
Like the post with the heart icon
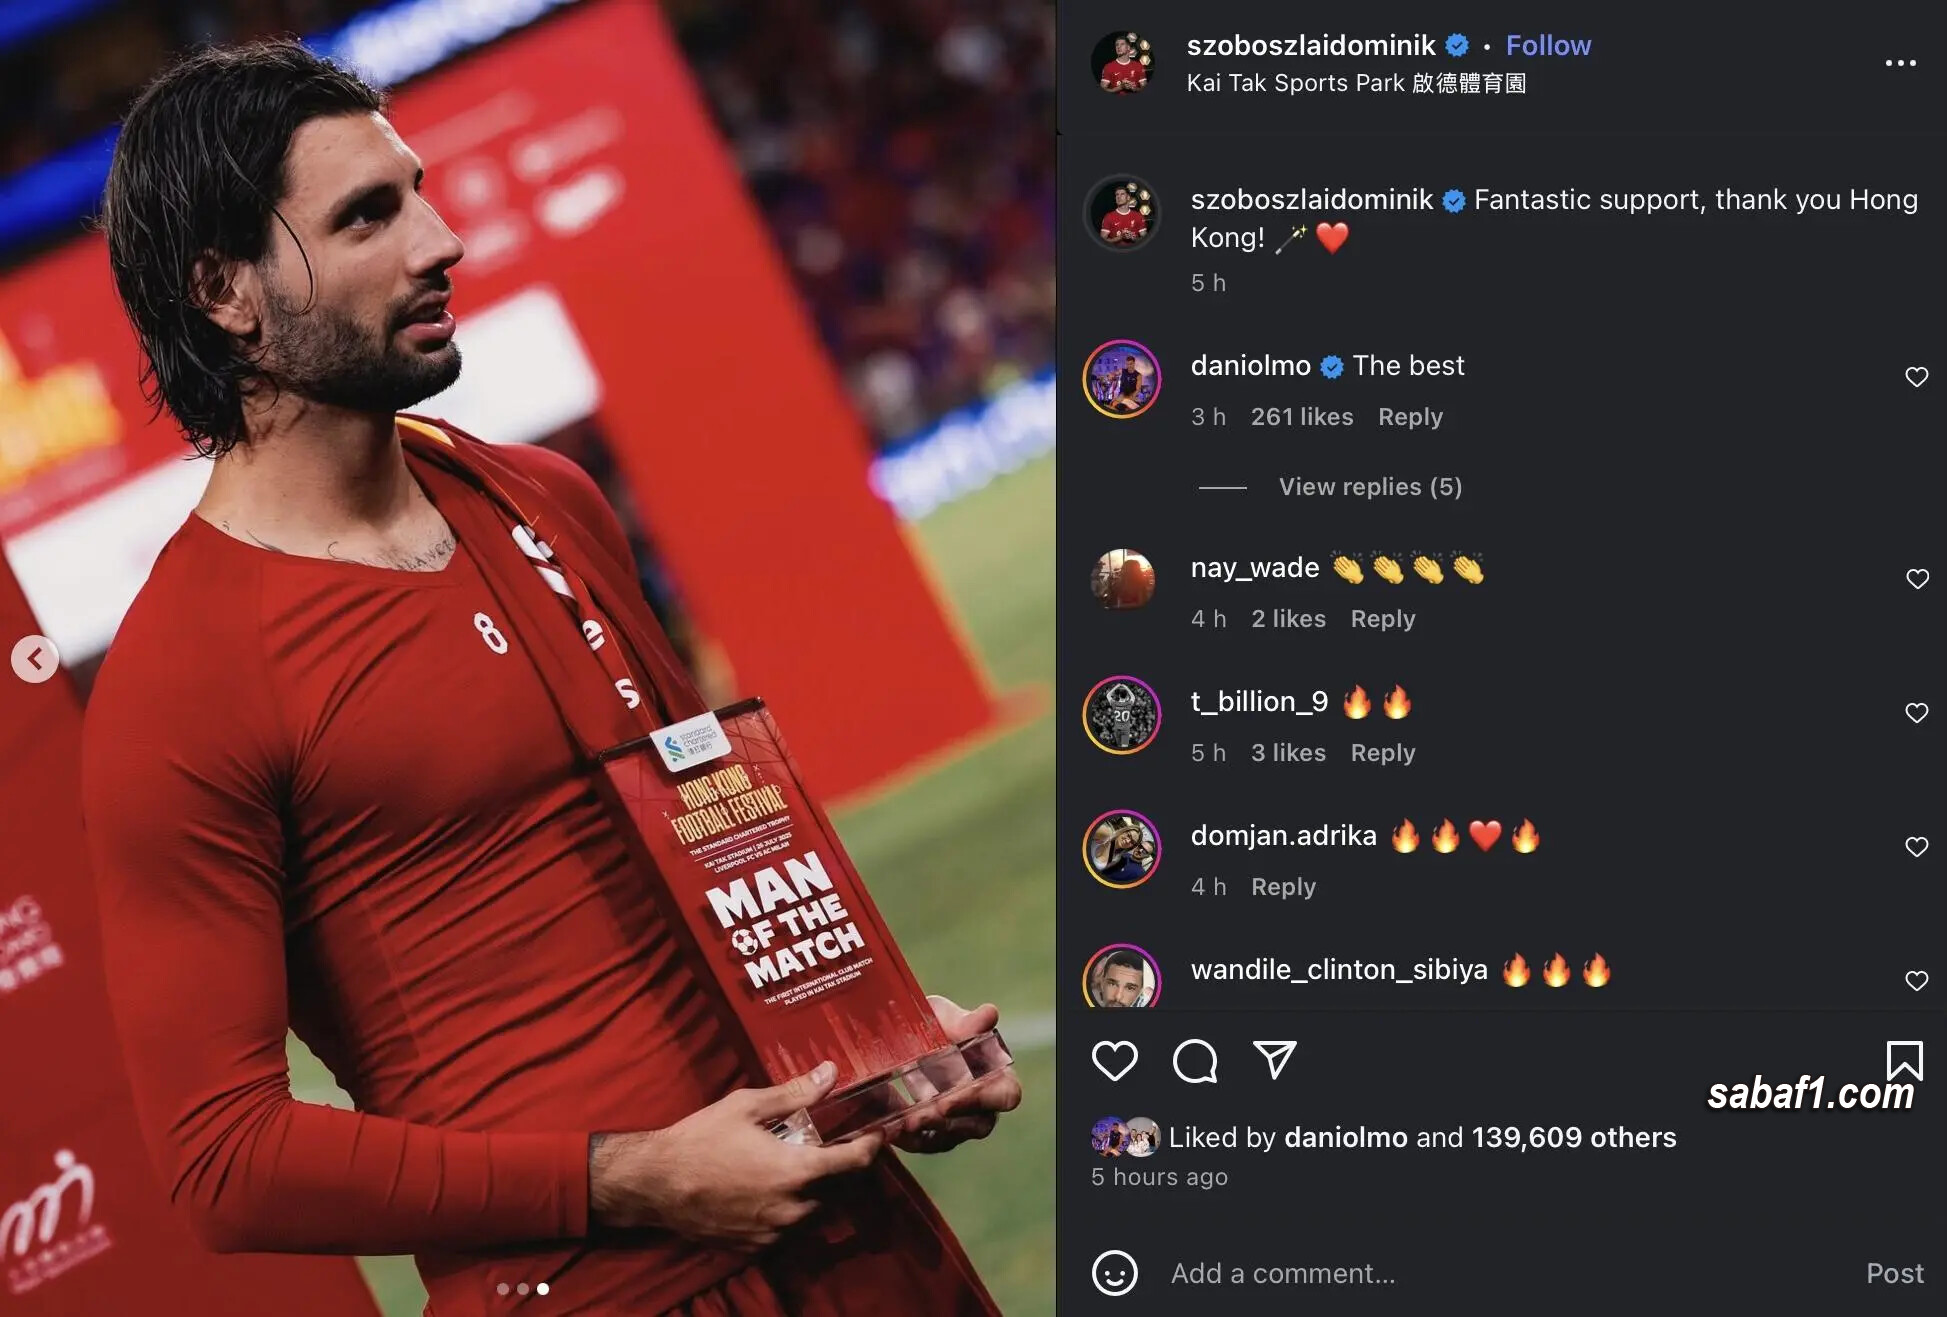coord(1114,1060)
